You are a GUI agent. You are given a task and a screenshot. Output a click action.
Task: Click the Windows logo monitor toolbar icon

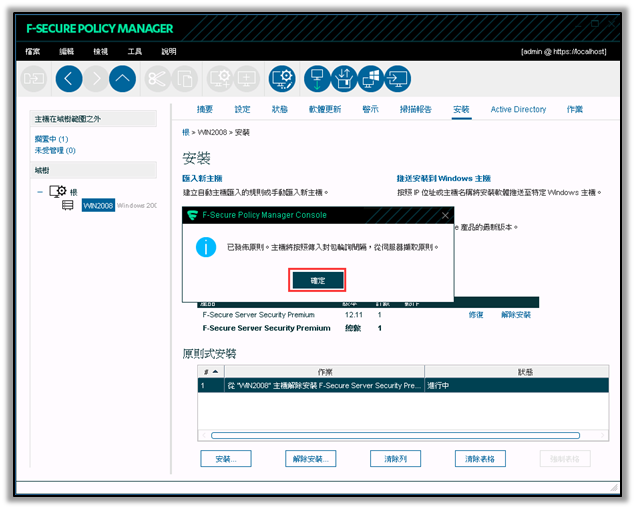[371, 79]
